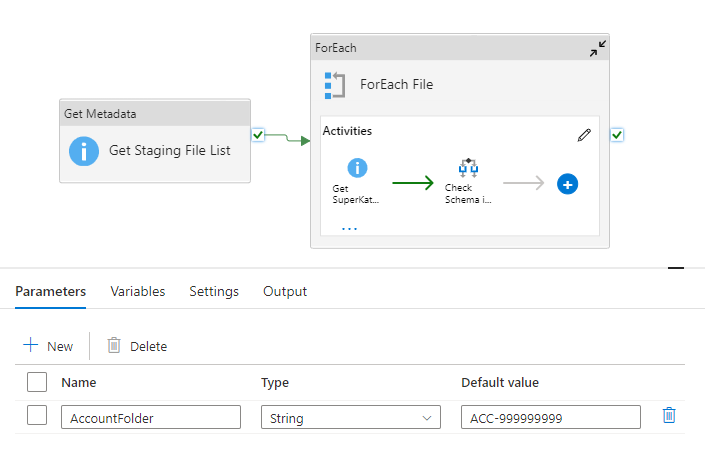Click the New parameter button
This screenshot has height=451, width=705.
coord(48,346)
